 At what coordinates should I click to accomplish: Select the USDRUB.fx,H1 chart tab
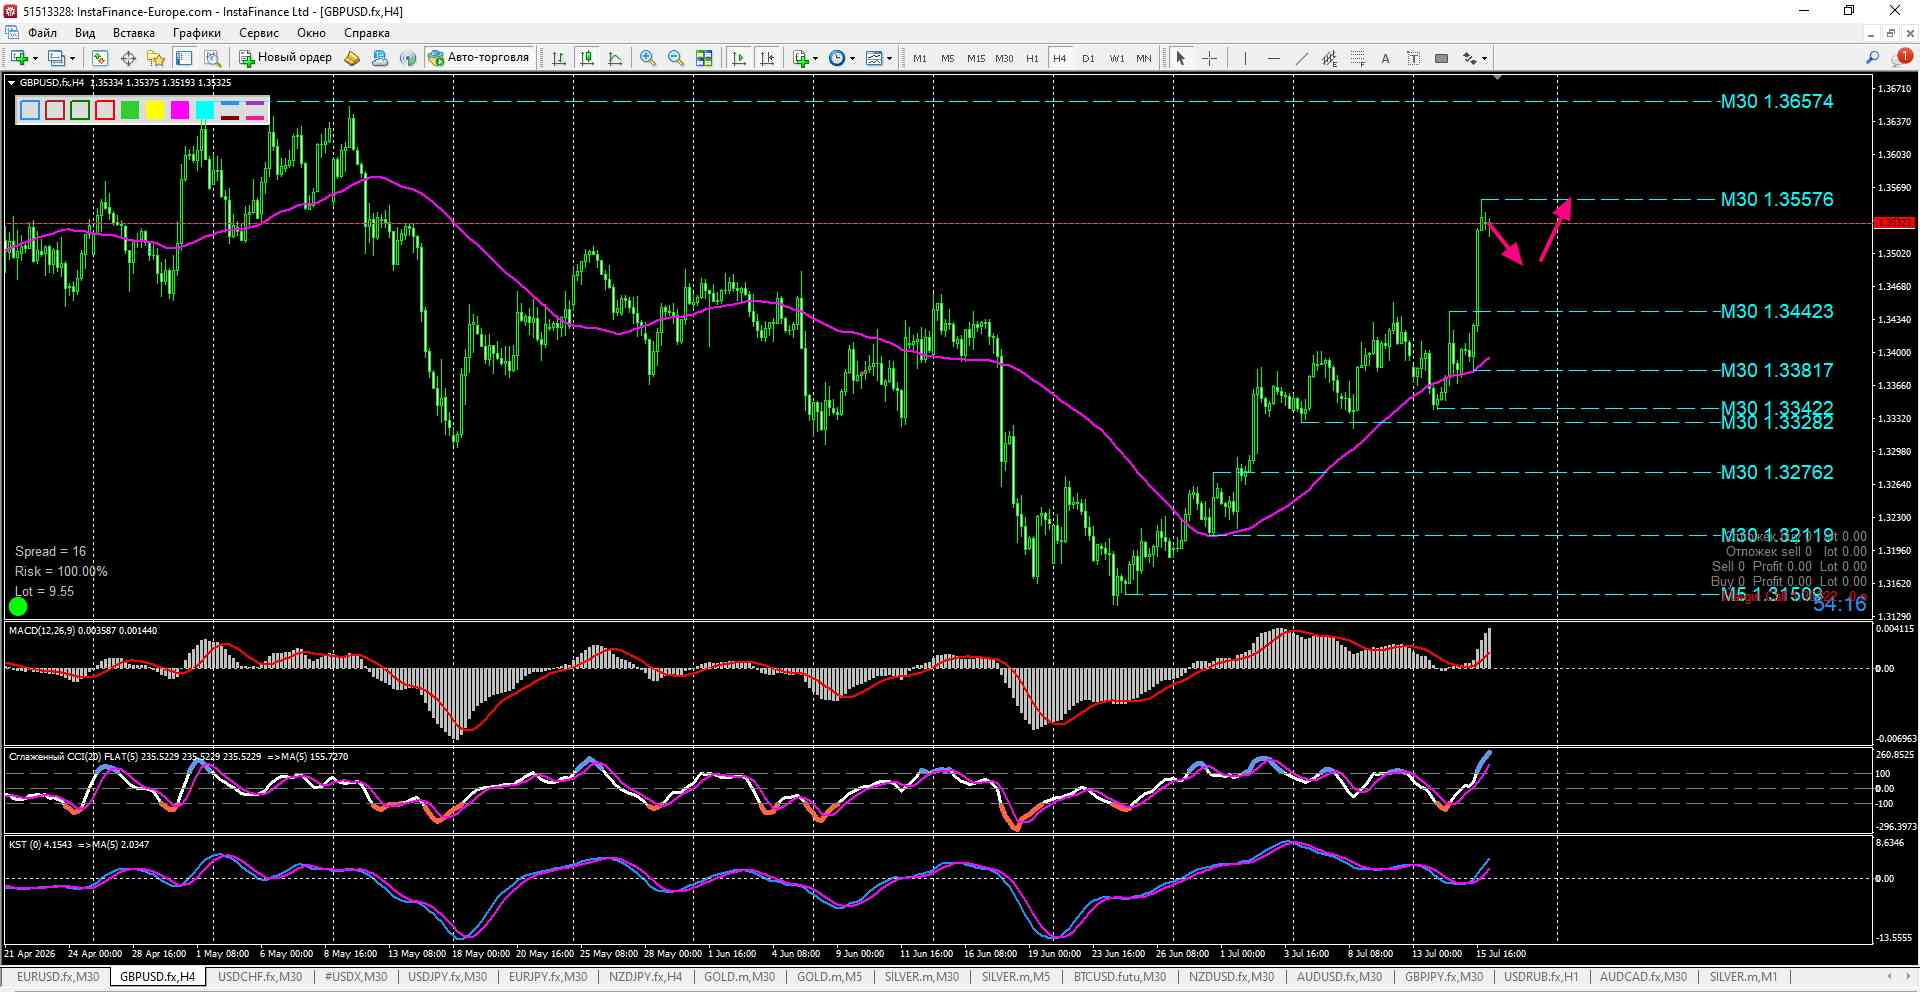tap(1541, 977)
